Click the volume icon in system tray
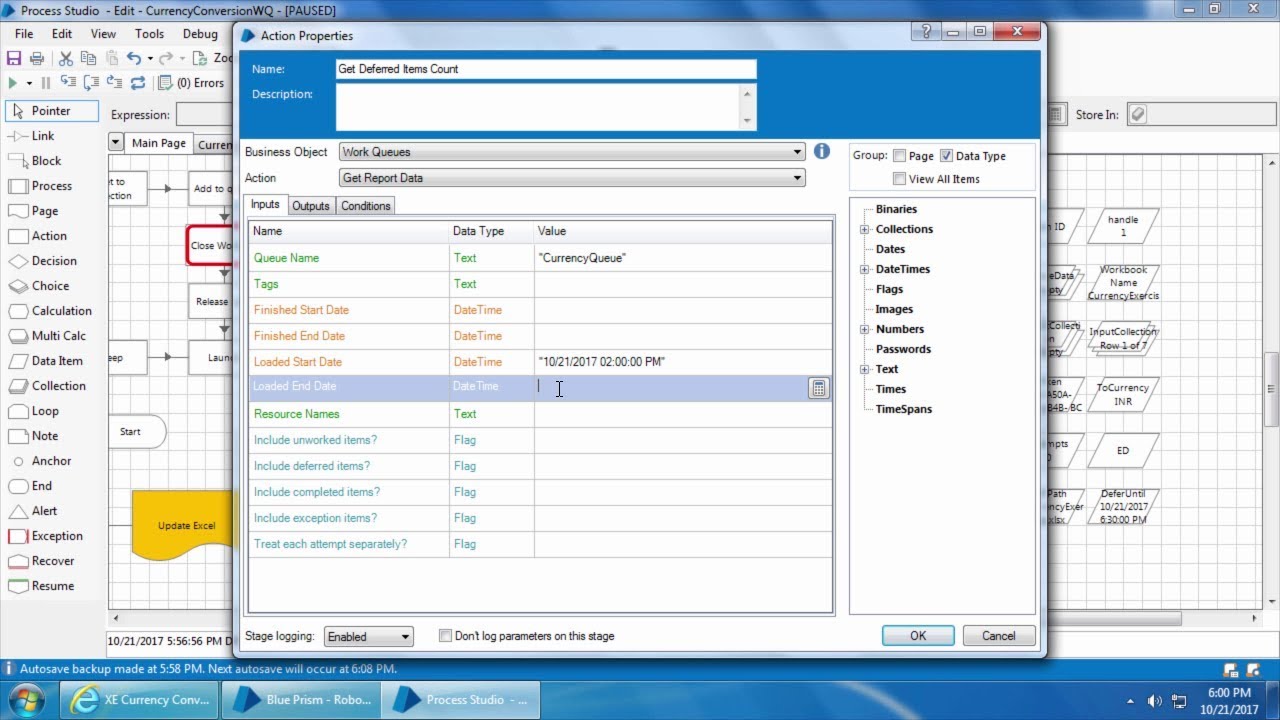1280x720 pixels. pyautogui.click(x=1155, y=701)
